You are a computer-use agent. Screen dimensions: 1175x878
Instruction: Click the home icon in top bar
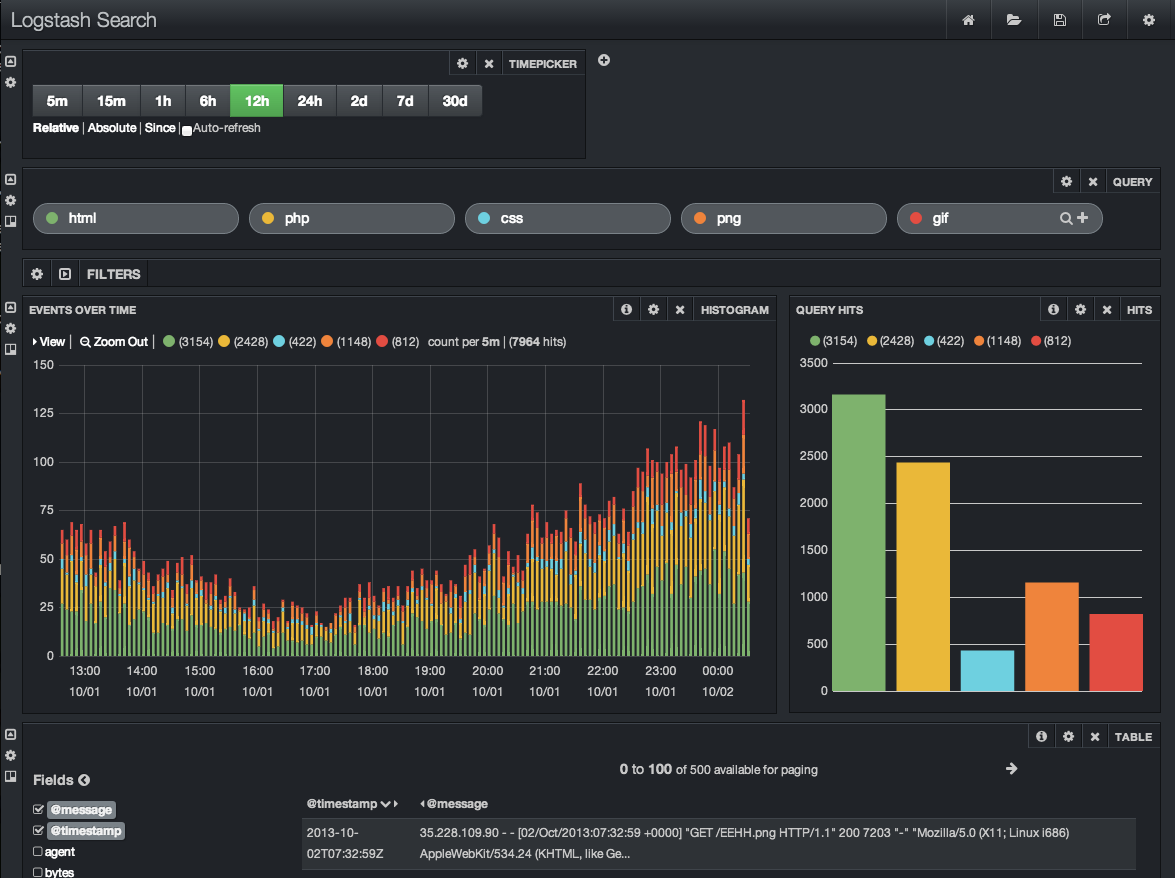(968, 20)
